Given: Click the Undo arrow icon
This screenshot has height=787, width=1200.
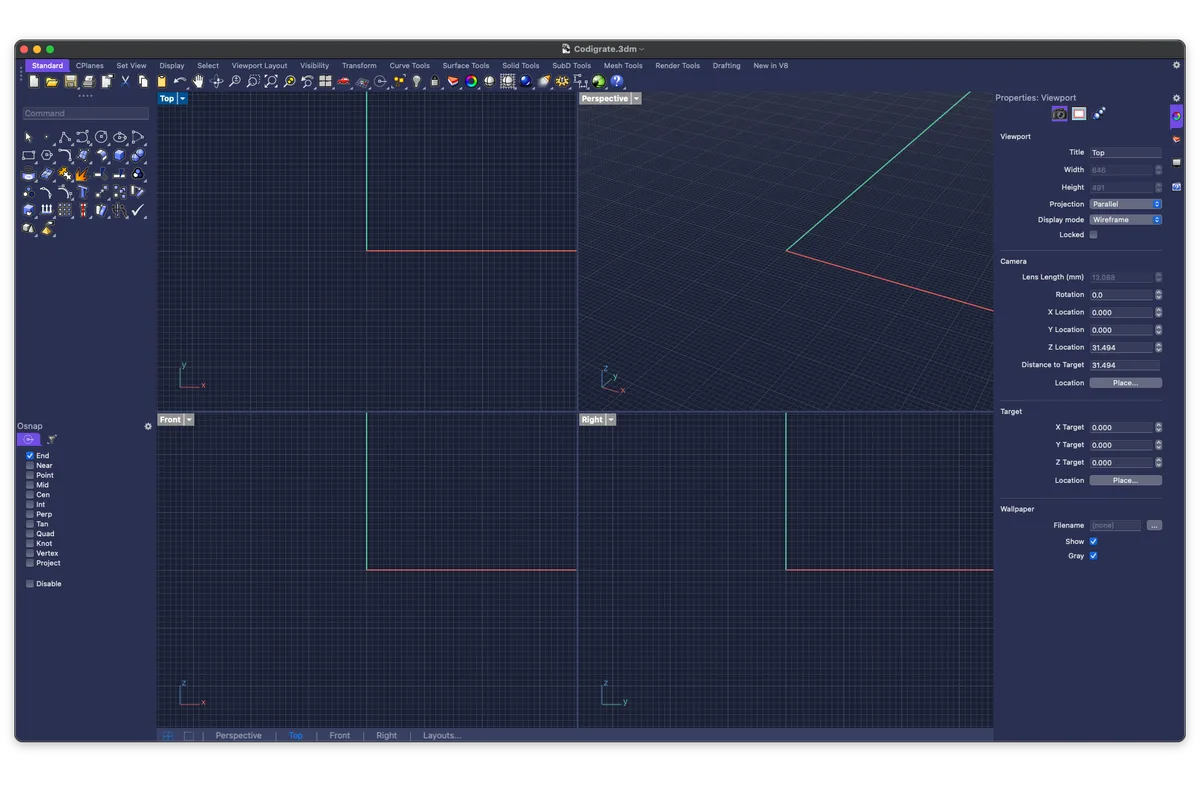Looking at the screenshot, I should pos(180,81).
